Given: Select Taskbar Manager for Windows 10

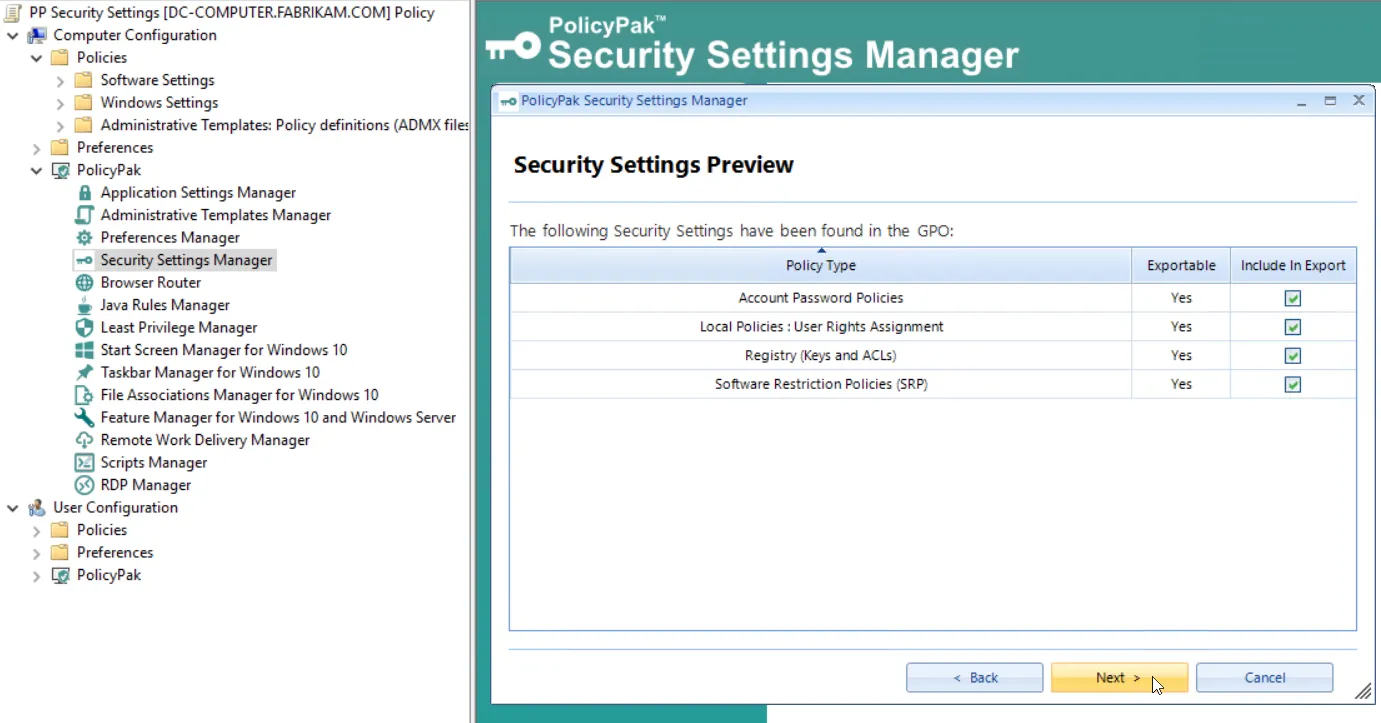Looking at the screenshot, I should tap(210, 373).
